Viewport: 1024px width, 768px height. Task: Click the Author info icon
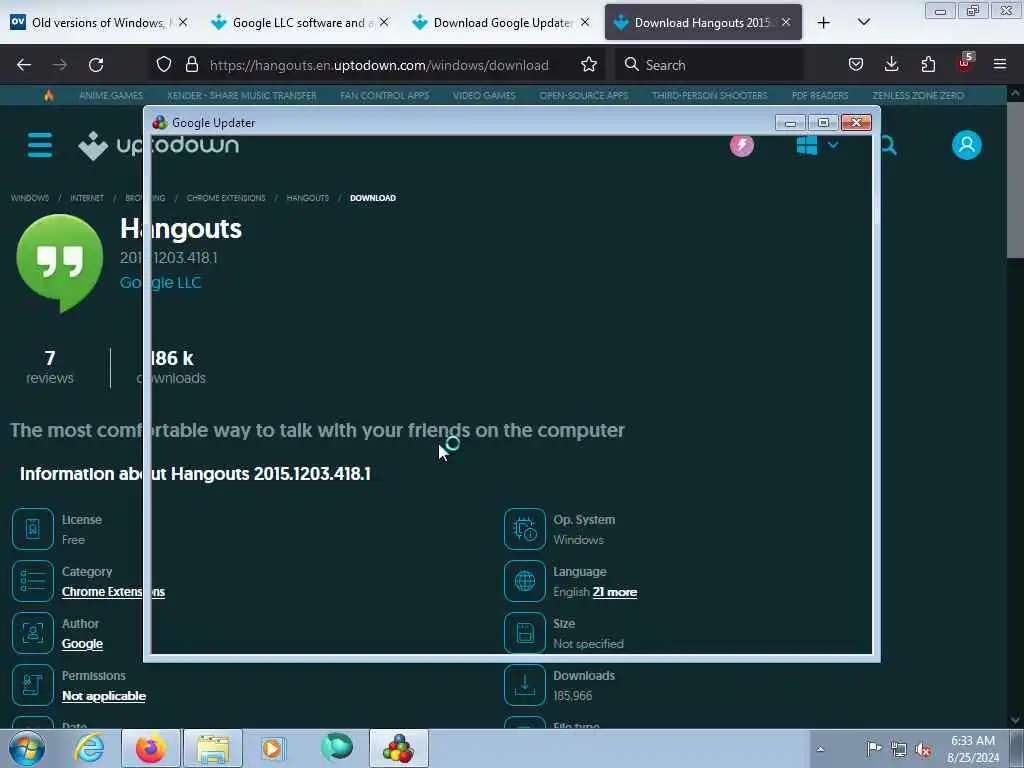(33, 633)
